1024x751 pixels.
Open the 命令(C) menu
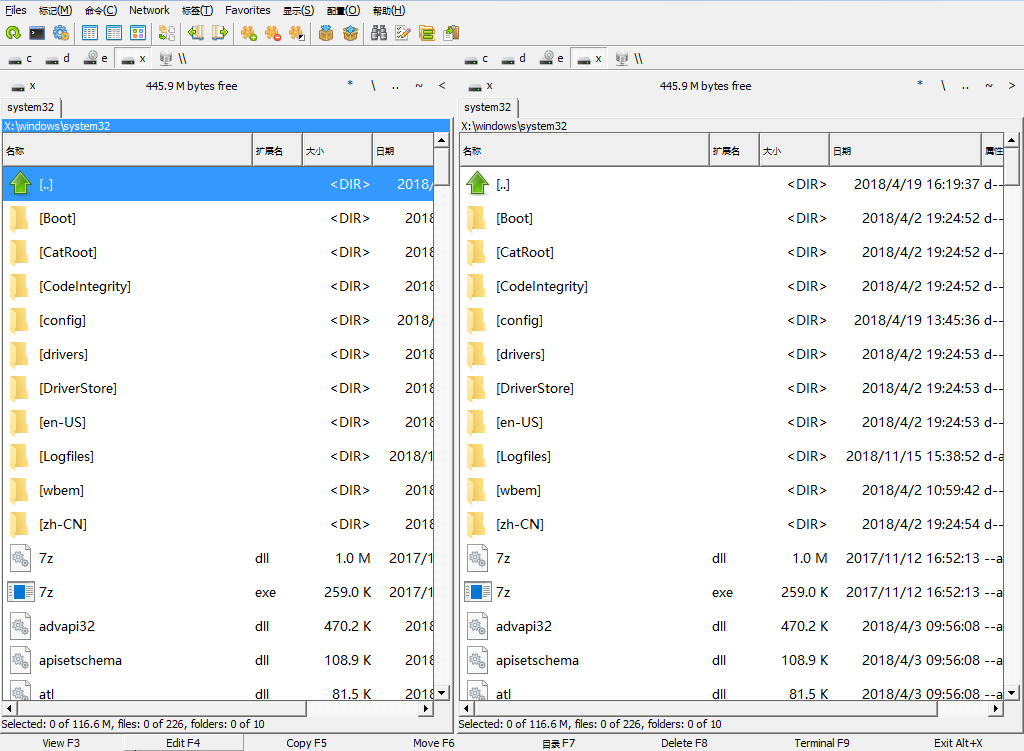click(x=101, y=10)
